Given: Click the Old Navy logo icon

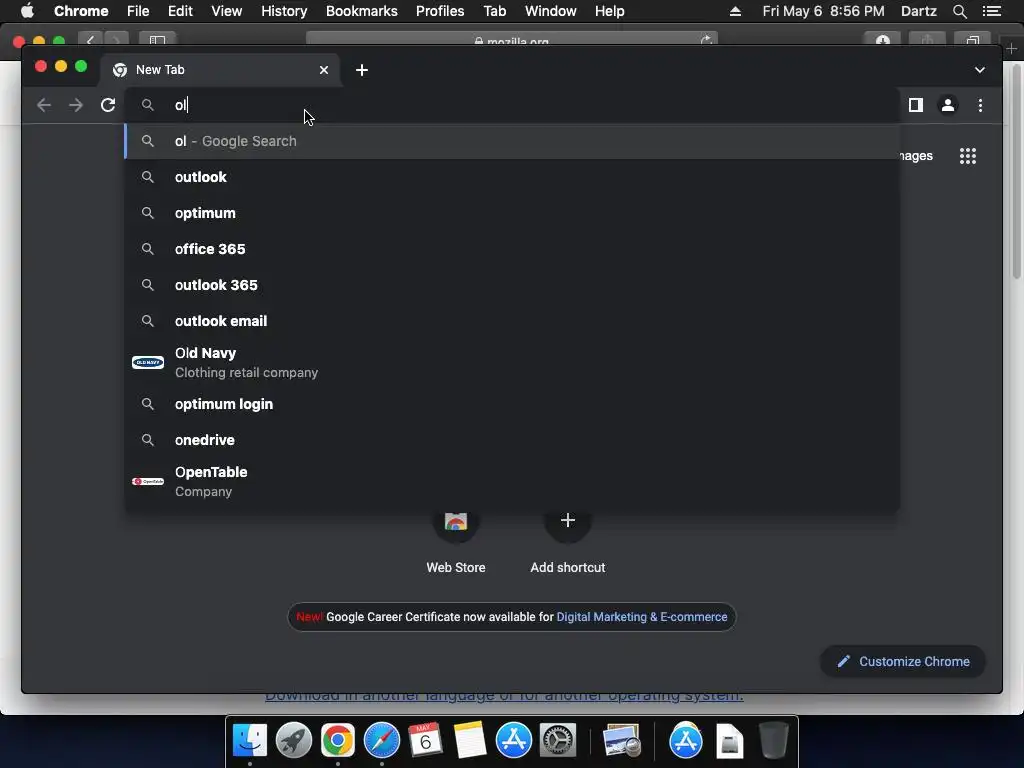Looking at the screenshot, I should [x=148, y=362].
